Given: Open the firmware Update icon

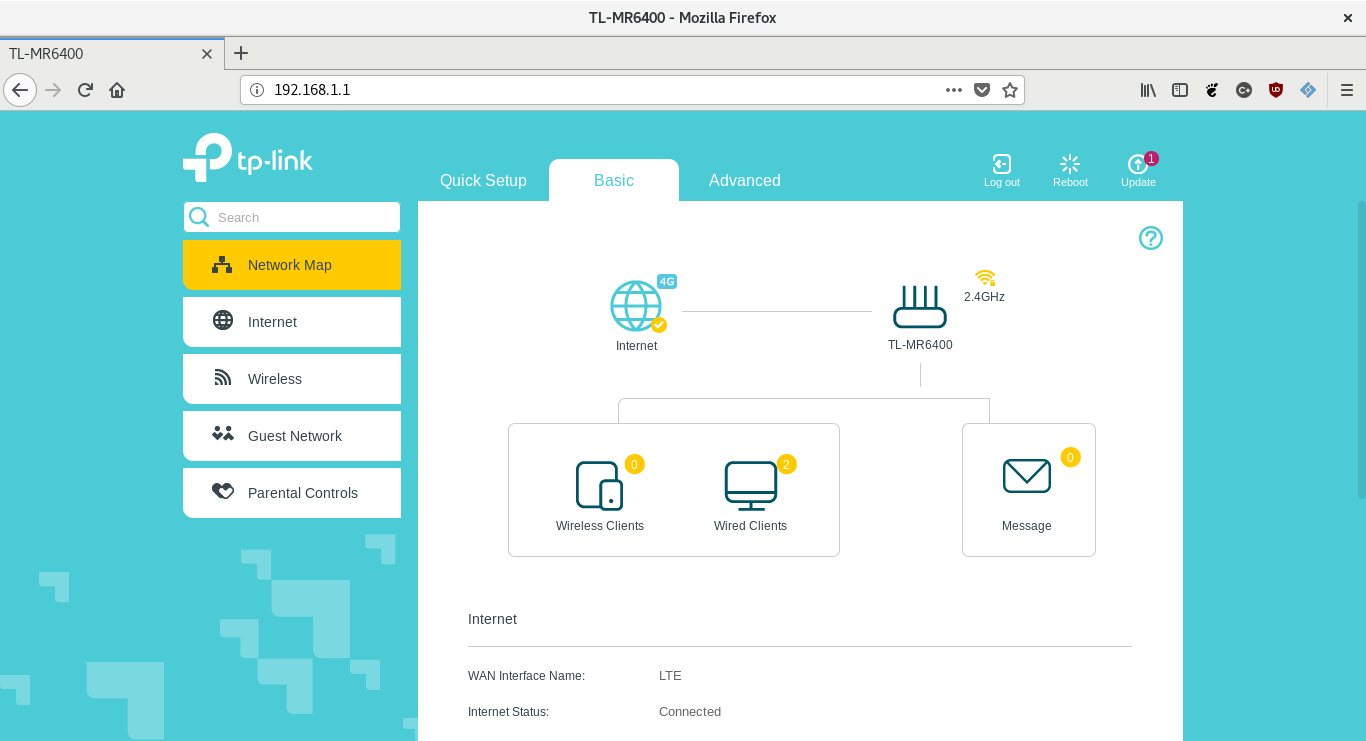Looking at the screenshot, I should pos(1137,165).
